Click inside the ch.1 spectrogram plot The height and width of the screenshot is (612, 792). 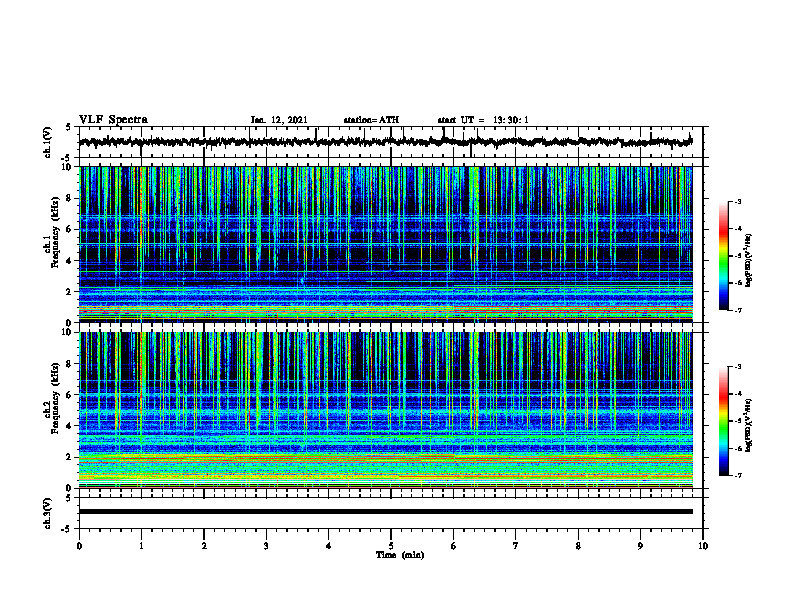pos(386,244)
